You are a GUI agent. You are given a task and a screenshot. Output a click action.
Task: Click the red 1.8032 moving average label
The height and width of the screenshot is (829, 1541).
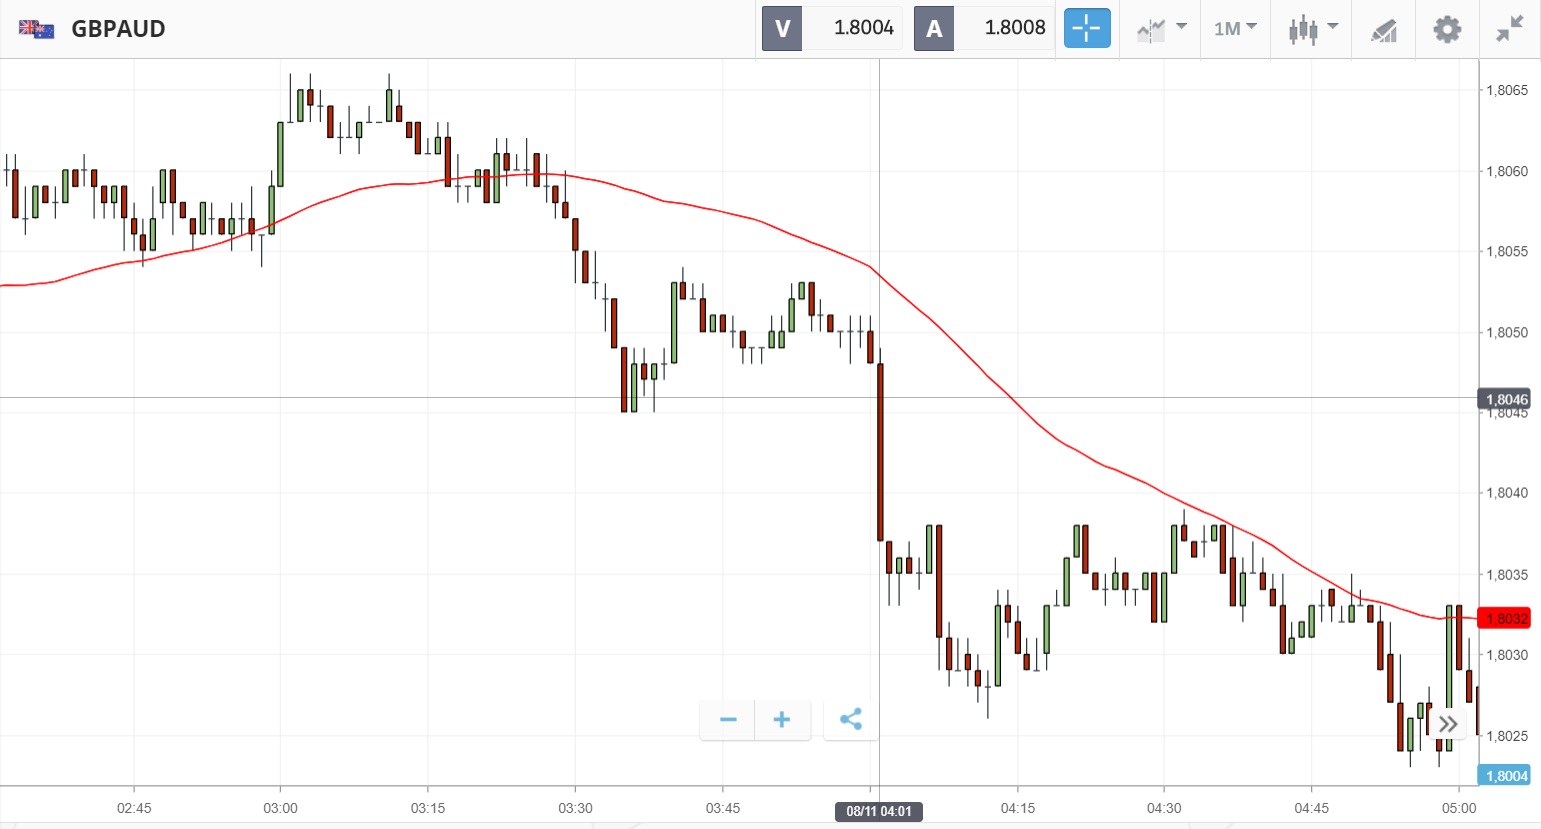click(1504, 618)
